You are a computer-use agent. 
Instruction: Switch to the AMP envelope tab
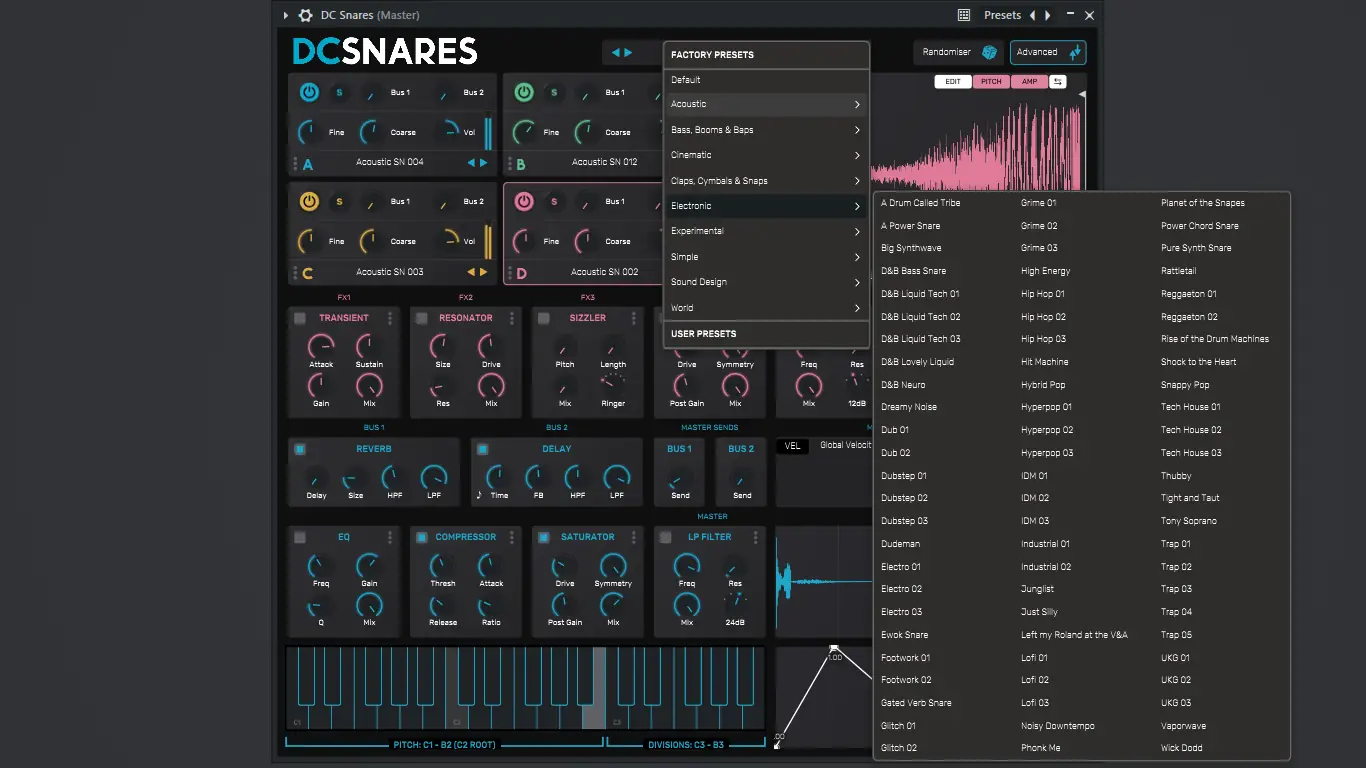click(1029, 81)
